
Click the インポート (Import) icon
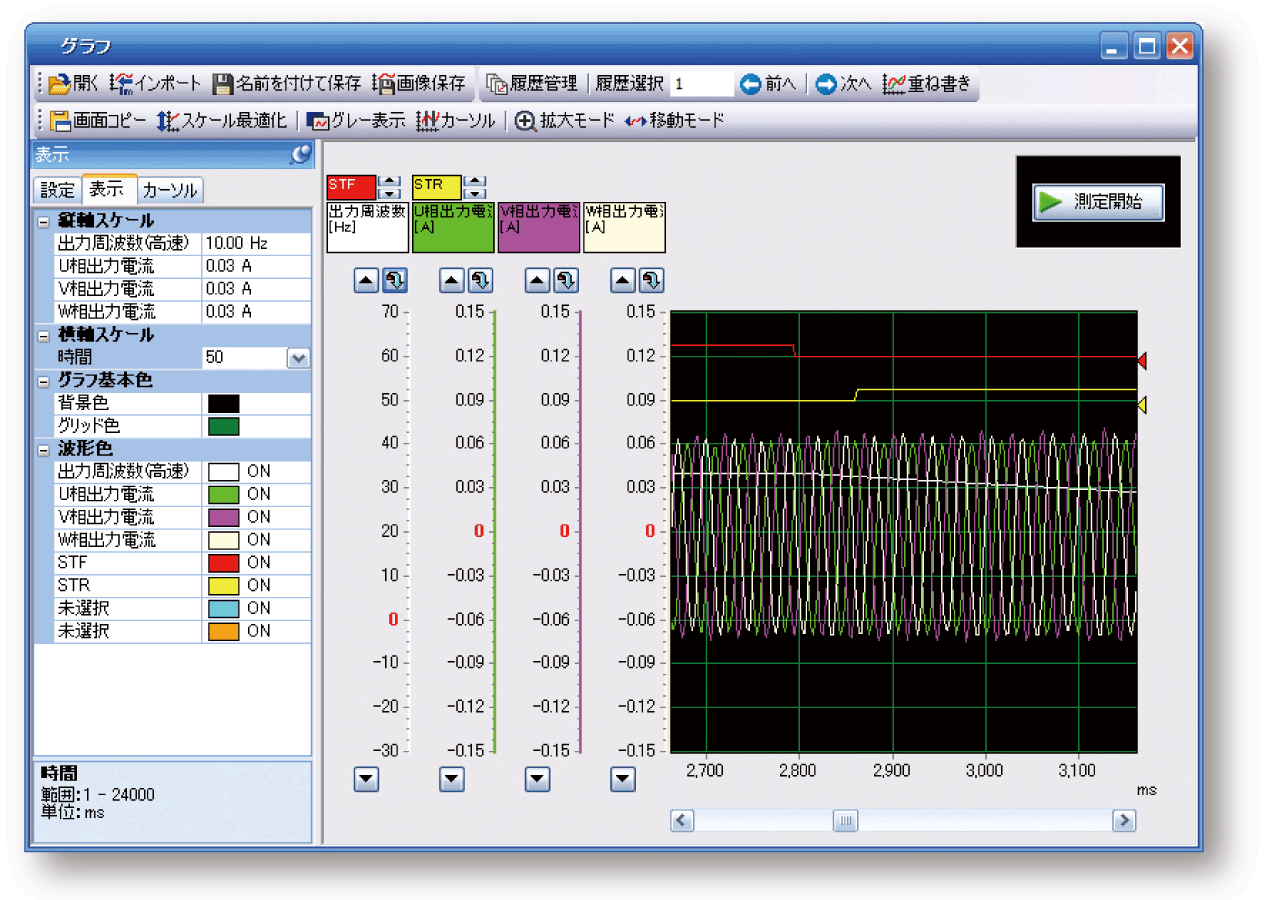pos(121,84)
